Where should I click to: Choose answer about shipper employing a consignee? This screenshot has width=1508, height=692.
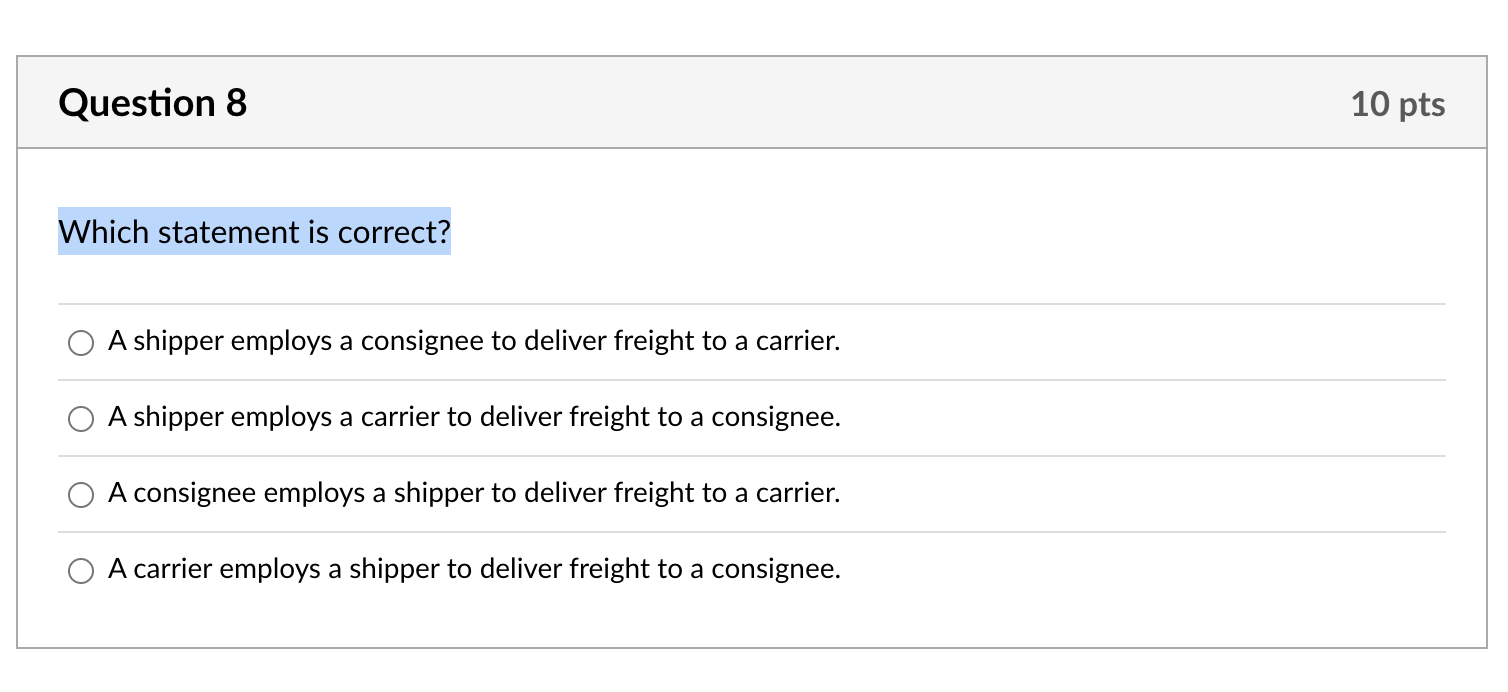475,341
